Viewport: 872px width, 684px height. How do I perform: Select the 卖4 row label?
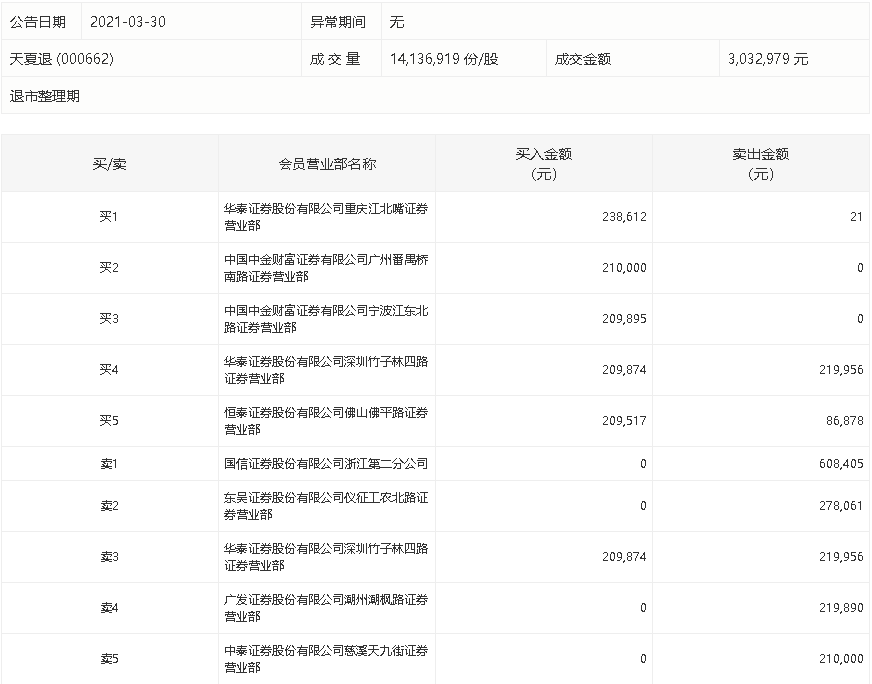click(x=110, y=608)
